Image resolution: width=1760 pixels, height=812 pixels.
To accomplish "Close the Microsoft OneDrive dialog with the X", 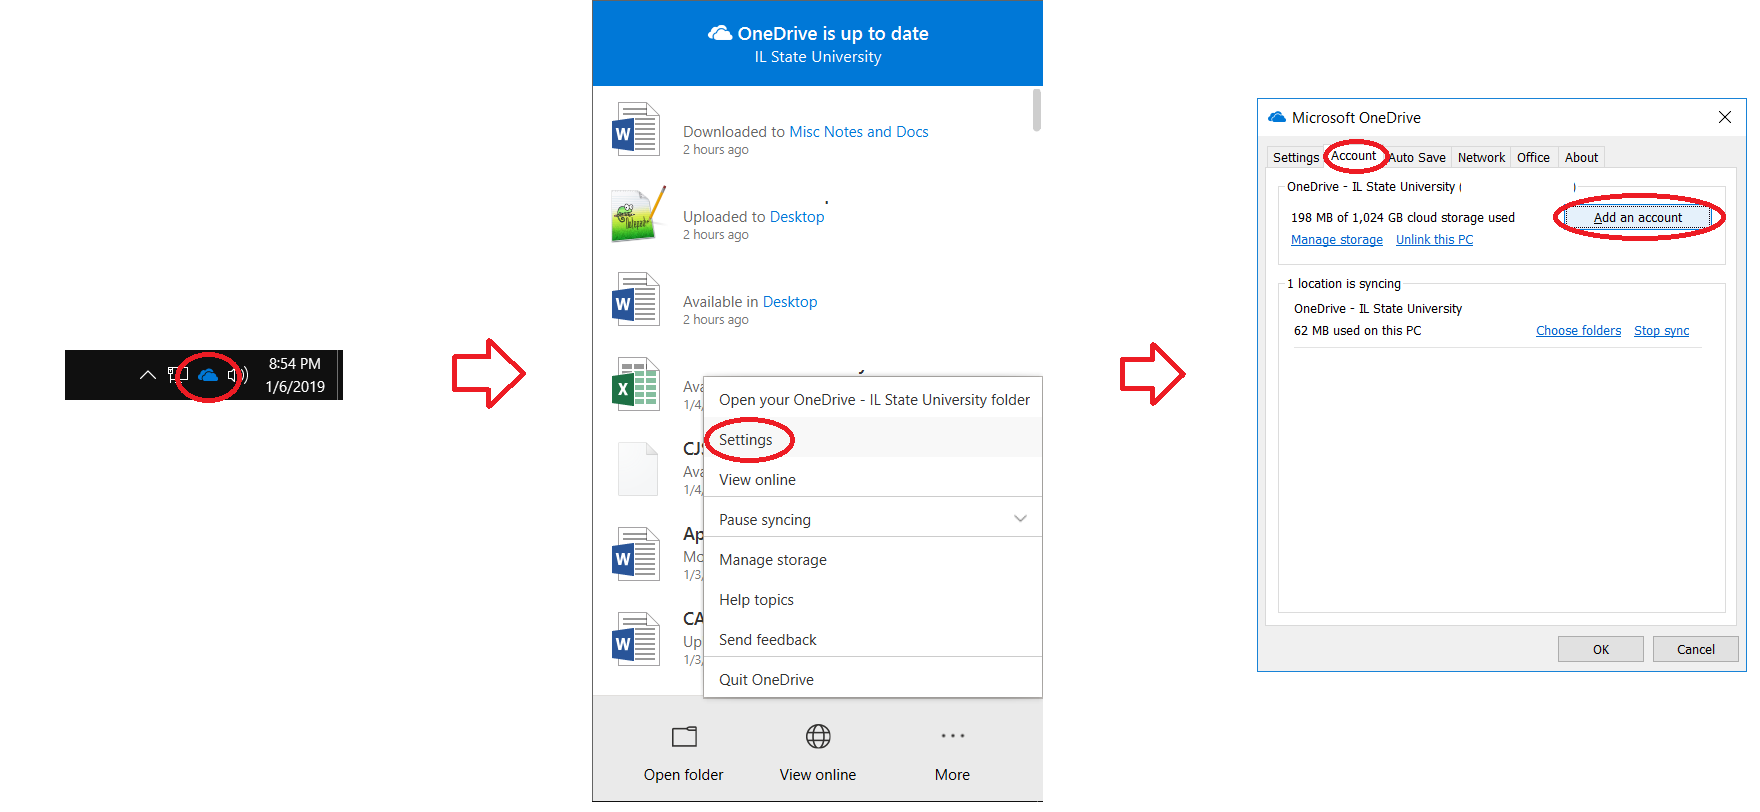I will pos(1725,117).
